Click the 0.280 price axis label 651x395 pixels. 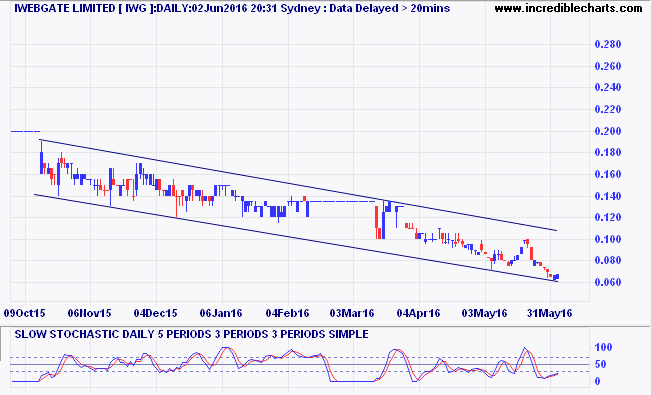pos(608,44)
